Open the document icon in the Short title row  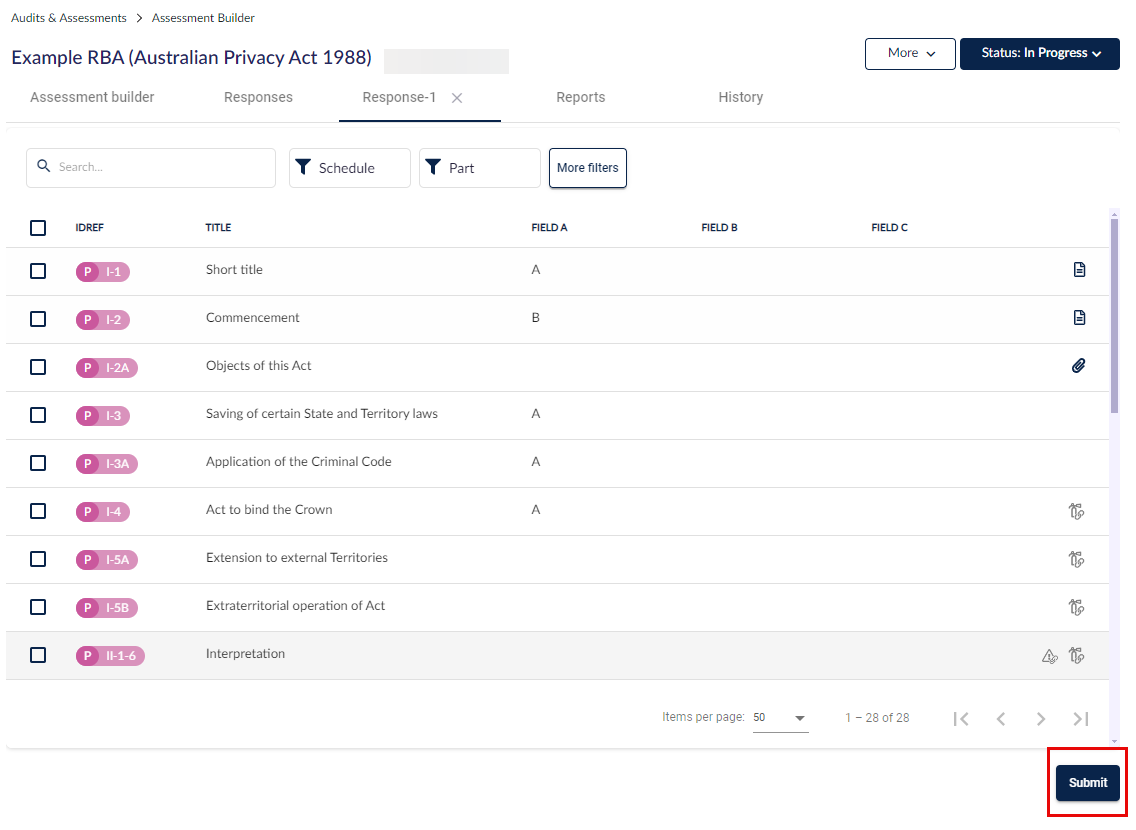(1079, 269)
